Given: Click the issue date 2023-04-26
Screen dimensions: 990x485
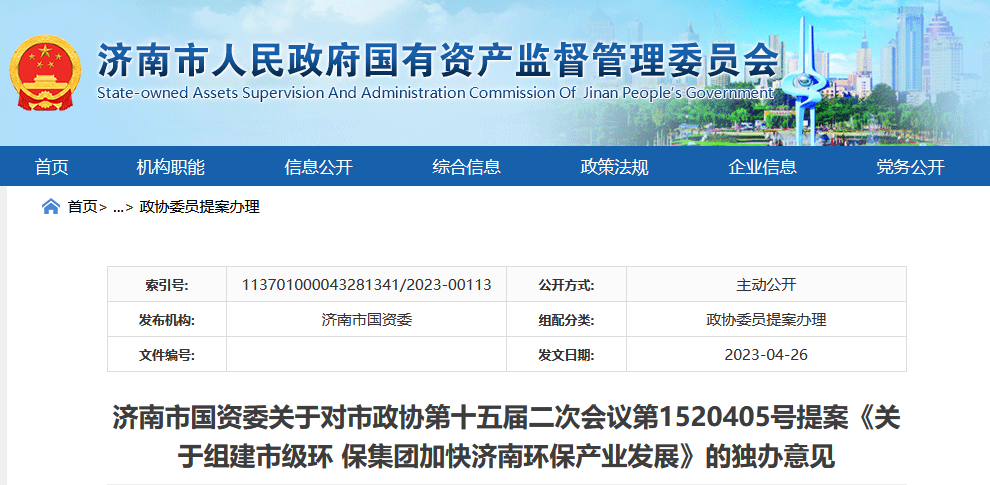Looking at the screenshot, I should click(x=766, y=355).
